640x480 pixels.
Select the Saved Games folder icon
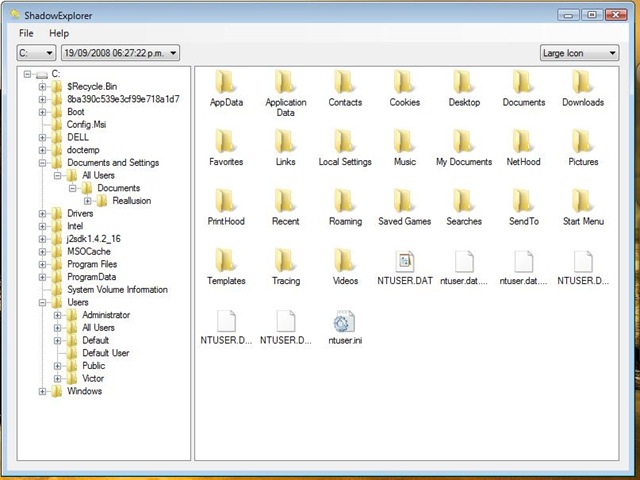point(404,201)
